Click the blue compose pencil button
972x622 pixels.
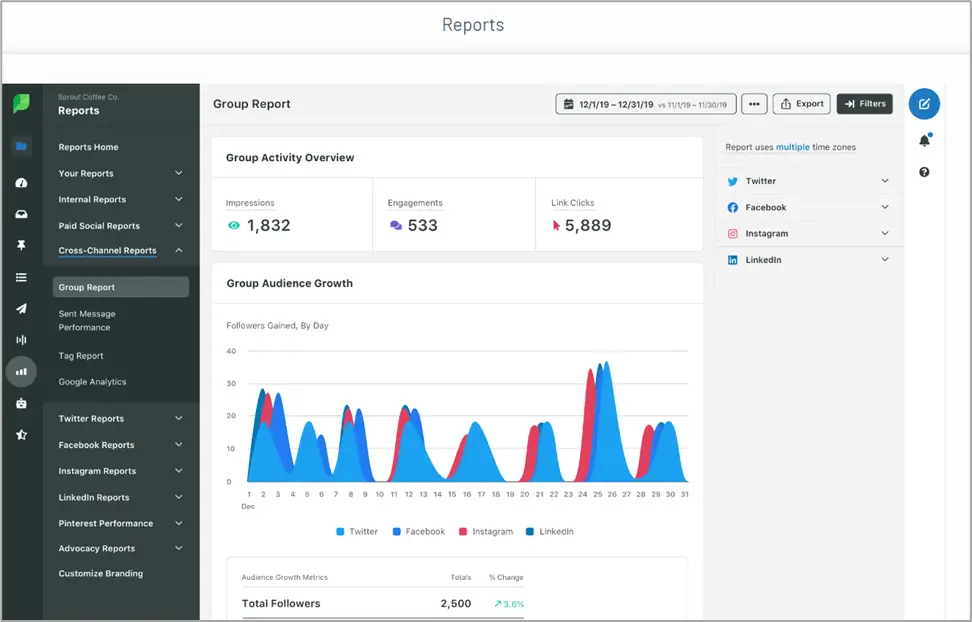(x=924, y=104)
